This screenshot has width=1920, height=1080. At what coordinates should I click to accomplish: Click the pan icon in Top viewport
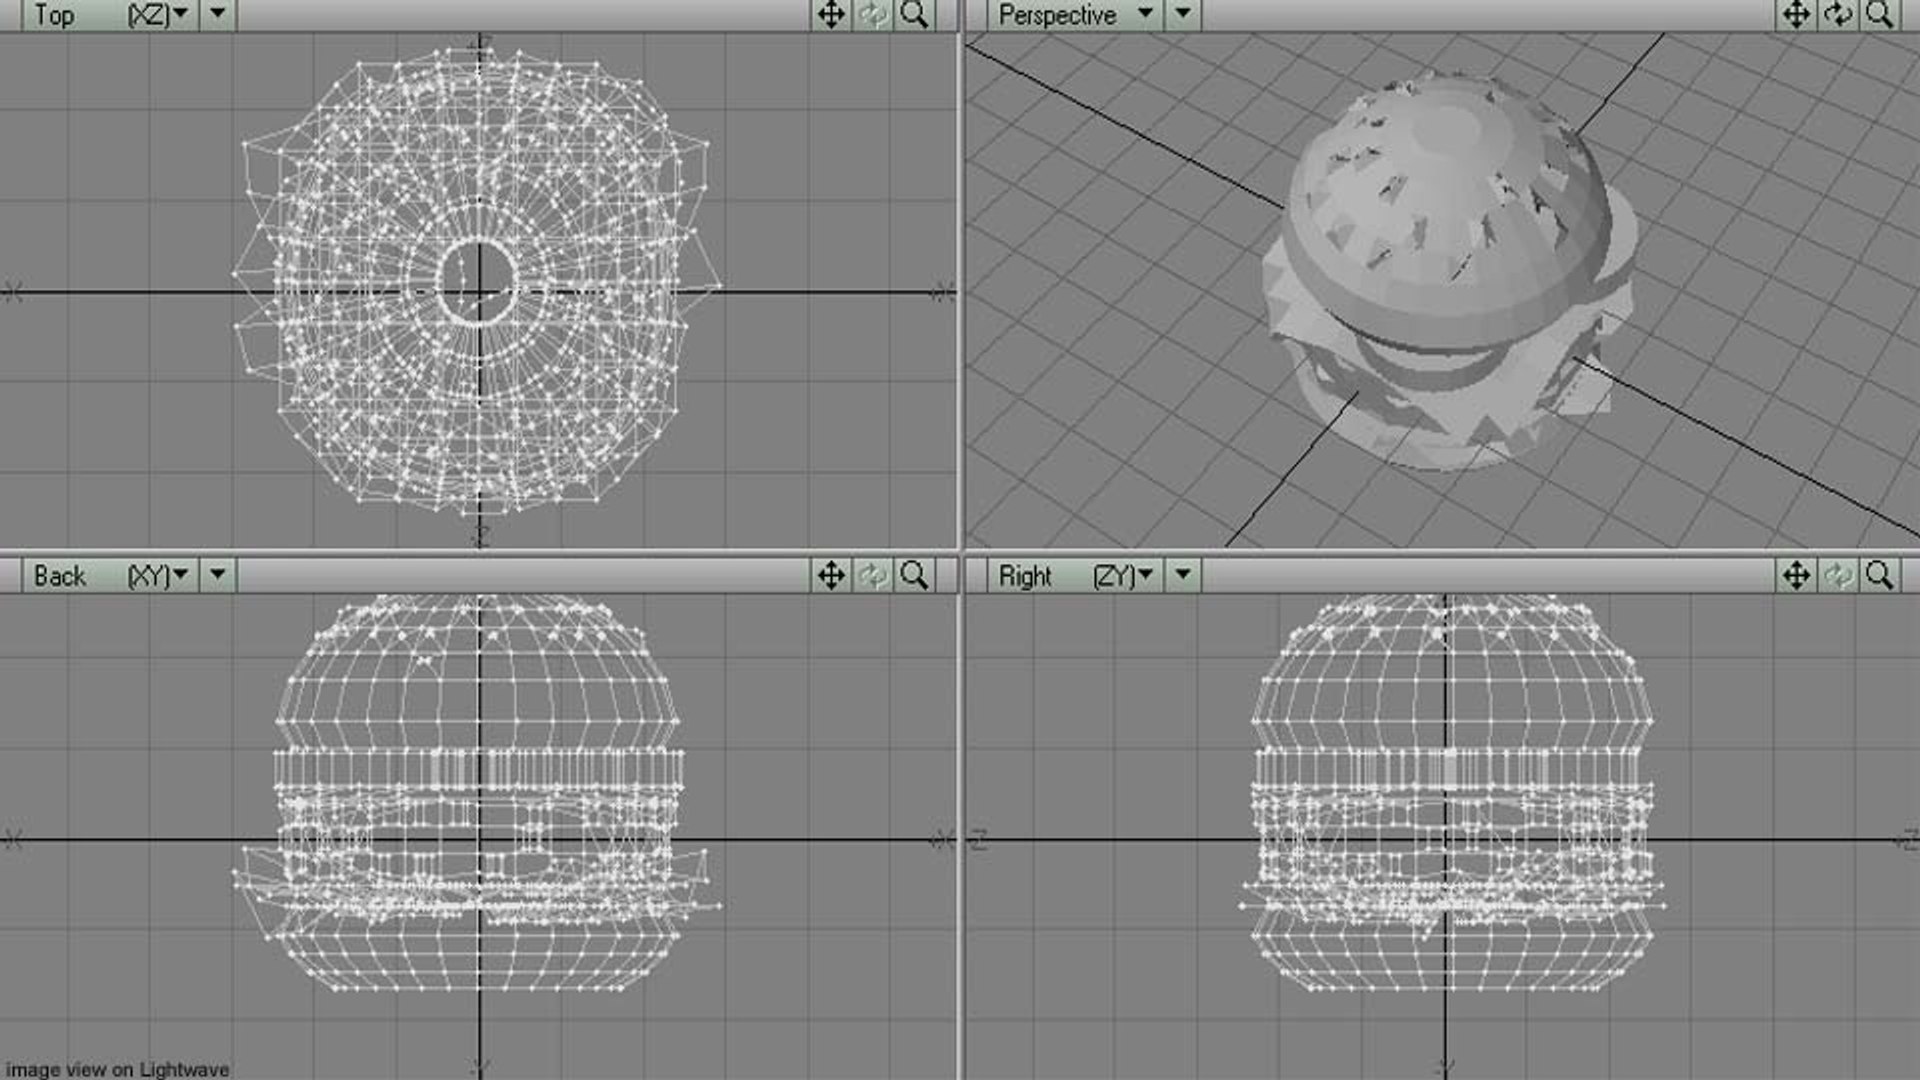pyautogui.click(x=831, y=14)
